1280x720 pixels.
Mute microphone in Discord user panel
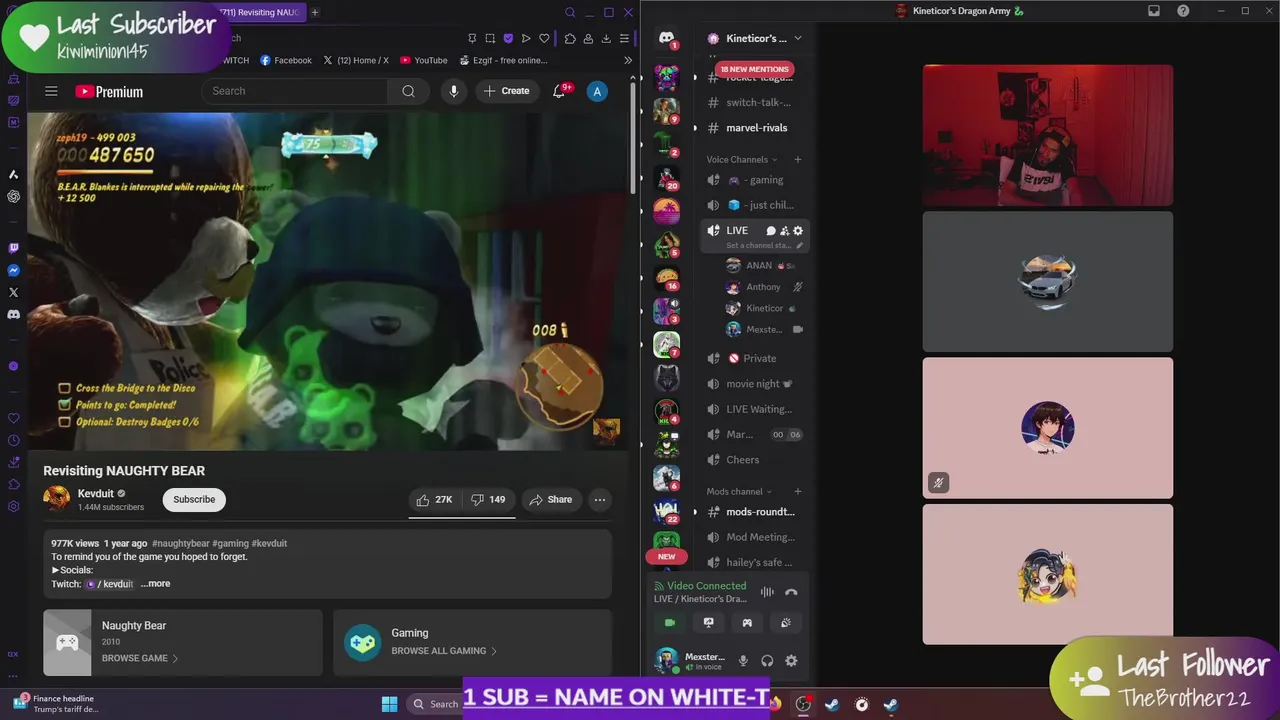[x=743, y=661]
